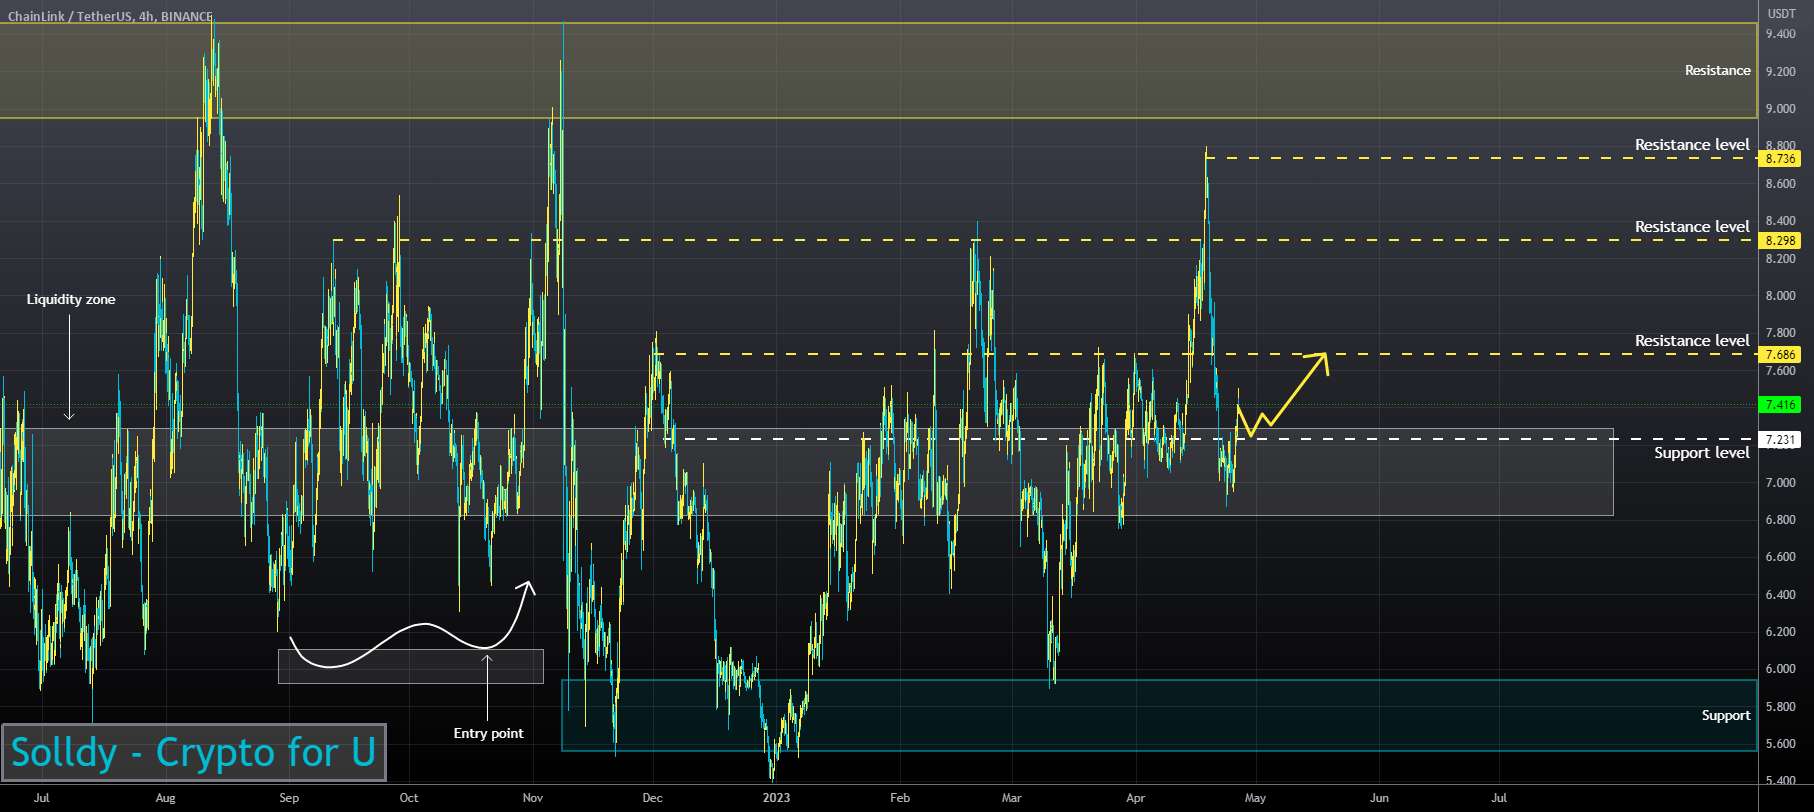Click 6.200 on the price axis

tap(1780, 632)
